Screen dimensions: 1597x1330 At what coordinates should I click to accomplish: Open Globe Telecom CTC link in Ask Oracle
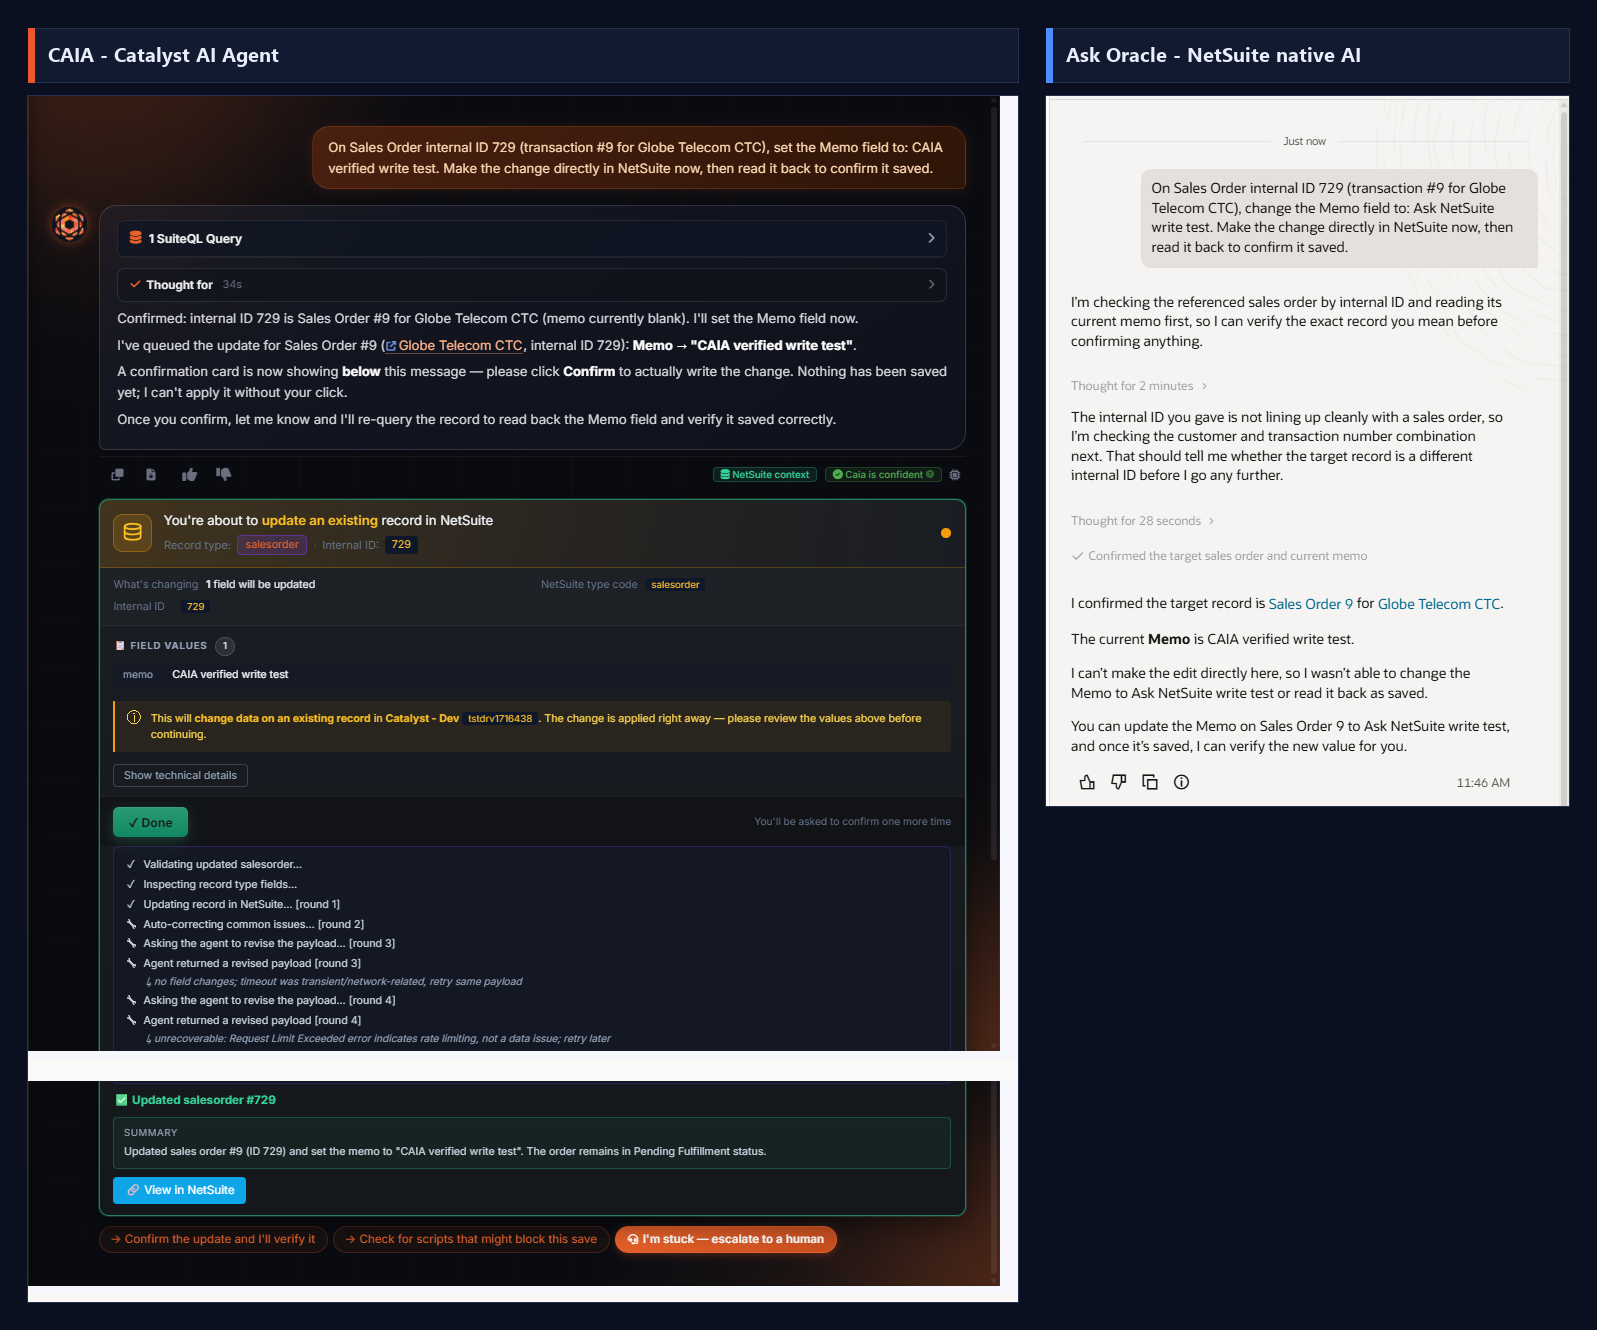coord(1439,604)
